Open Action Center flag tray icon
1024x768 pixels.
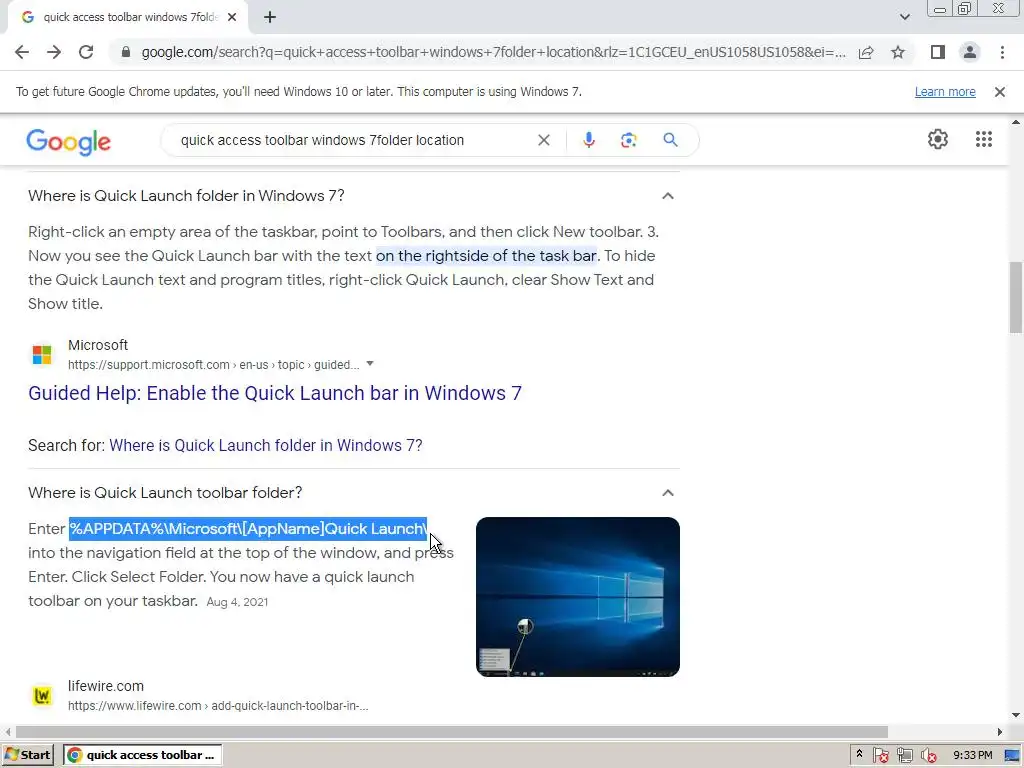click(880, 756)
